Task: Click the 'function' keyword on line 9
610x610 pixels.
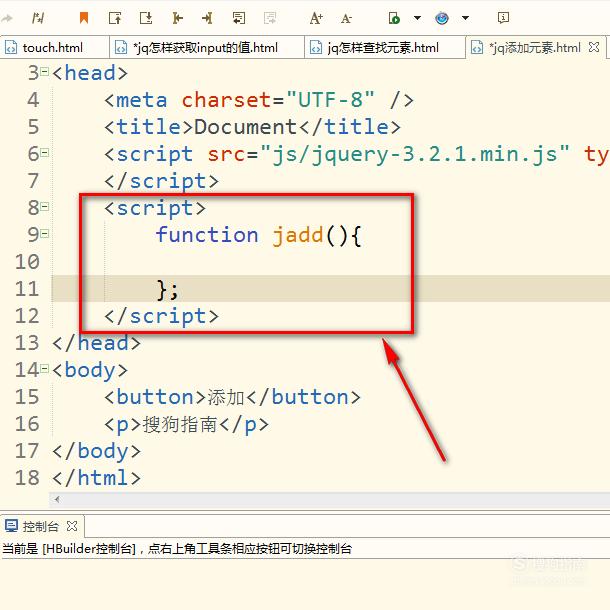Action: [x=207, y=235]
